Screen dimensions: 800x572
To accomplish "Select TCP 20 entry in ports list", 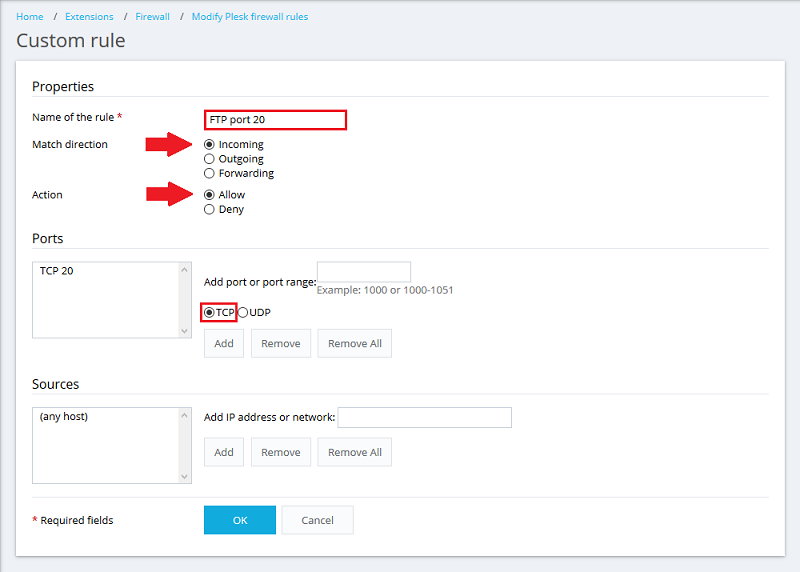I will click(x=57, y=271).
